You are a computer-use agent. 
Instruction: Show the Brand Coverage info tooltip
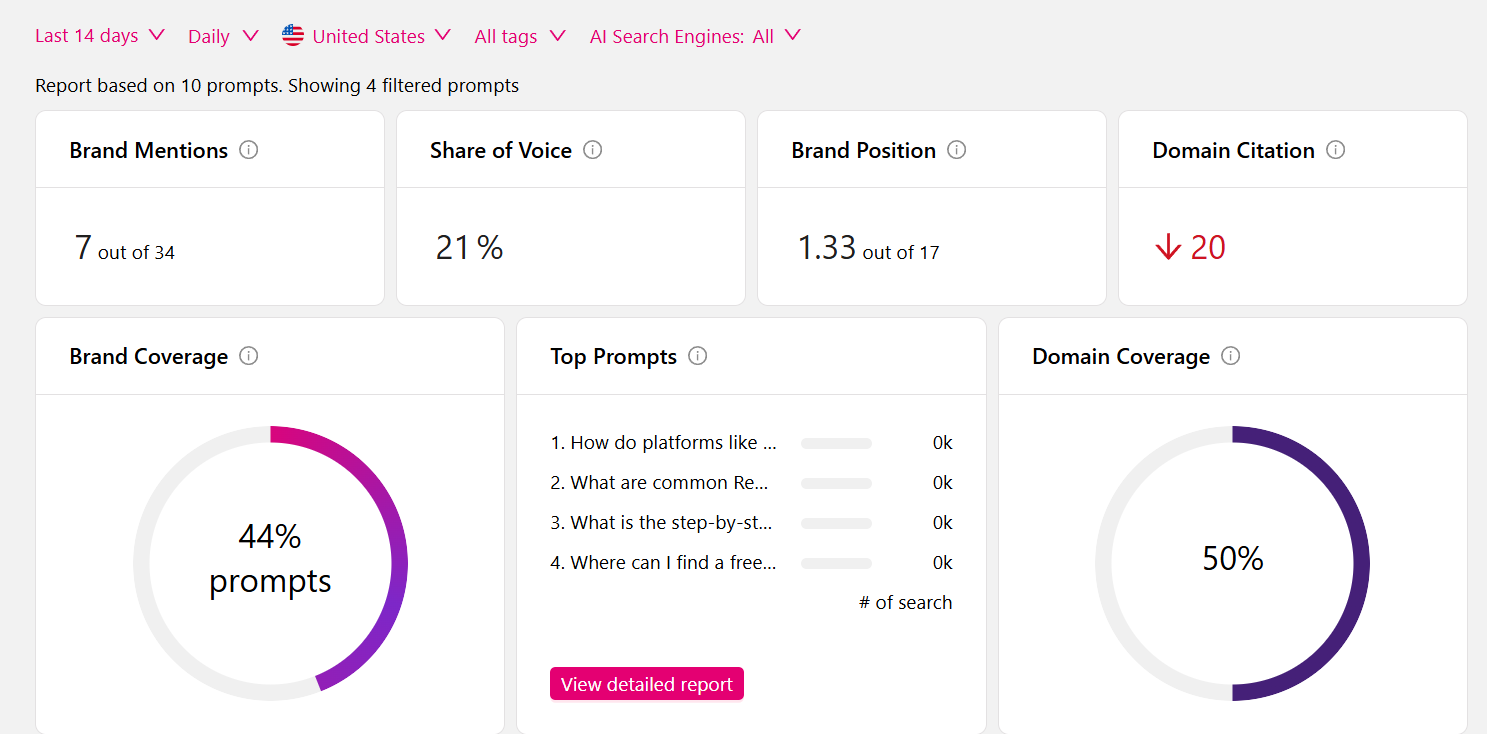[249, 356]
